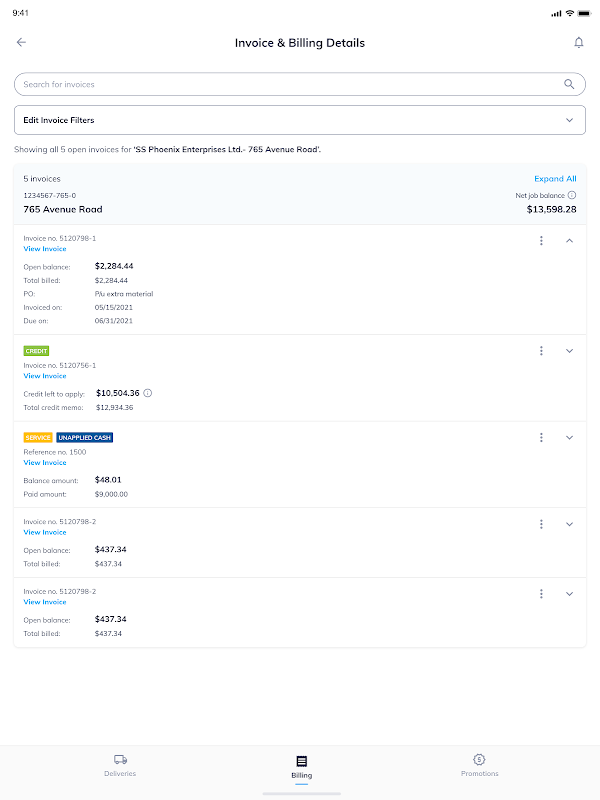Screen dimensions: 600x800
Task: Expand the last invoice in the list
Action: (570, 594)
